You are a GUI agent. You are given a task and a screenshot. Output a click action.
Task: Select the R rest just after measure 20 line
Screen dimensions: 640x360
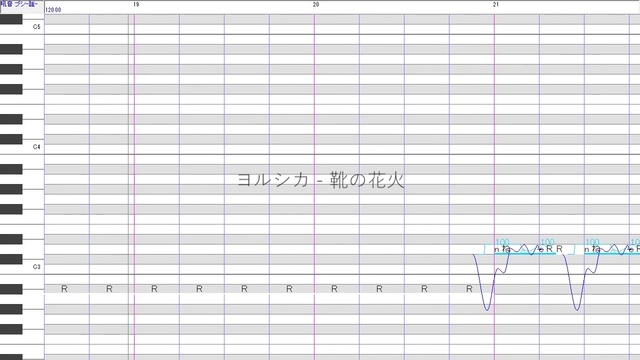click(x=337, y=289)
